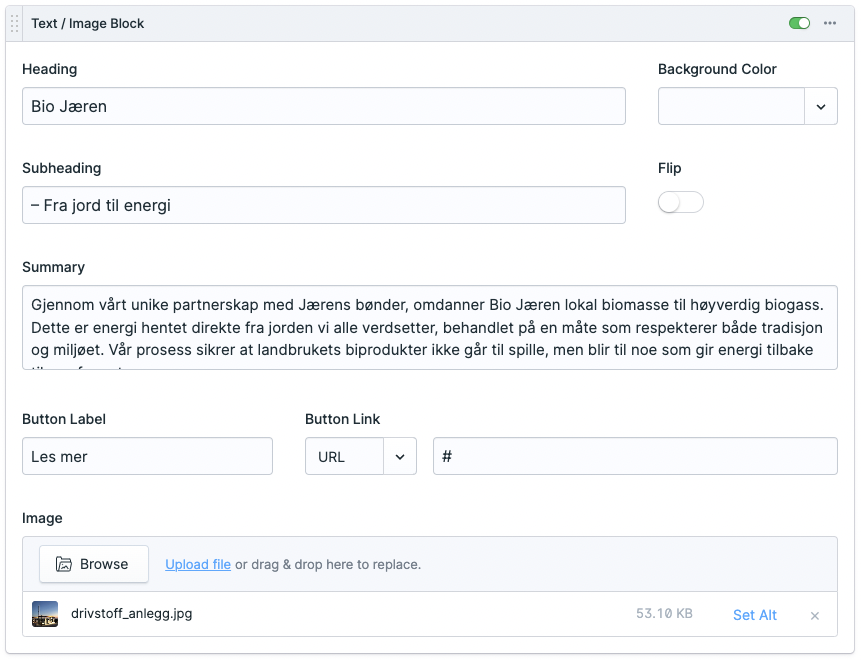Click inside the Summary text area
The height and width of the screenshot is (660, 861).
(429, 328)
